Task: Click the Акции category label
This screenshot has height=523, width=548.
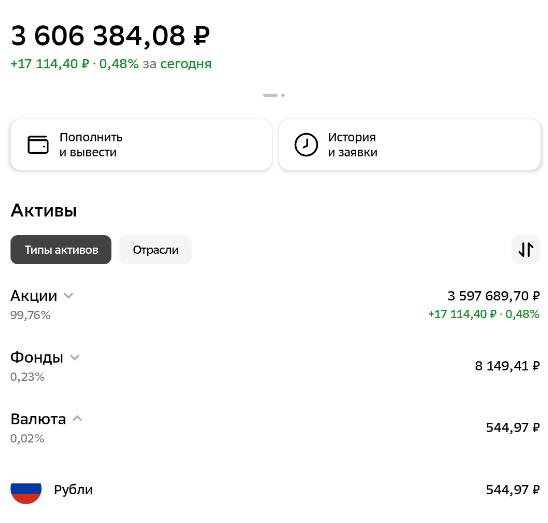Action: [x=34, y=296]
